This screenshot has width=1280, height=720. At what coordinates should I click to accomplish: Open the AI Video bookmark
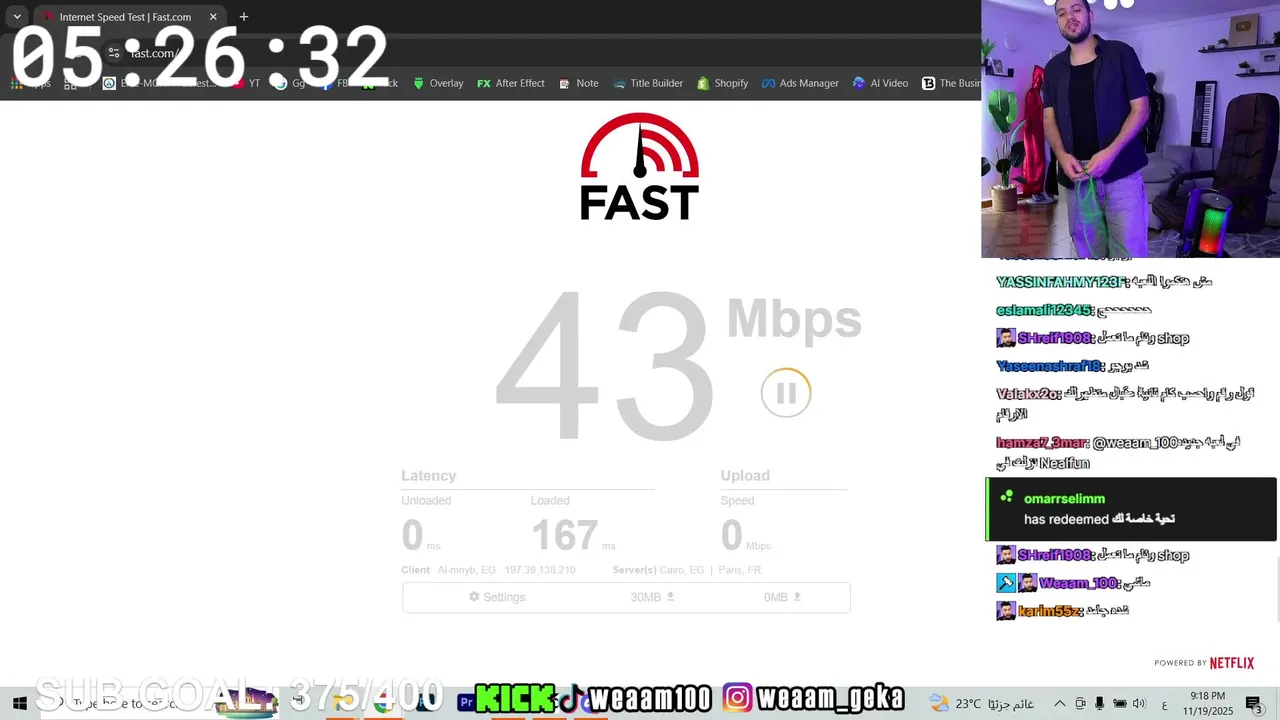(x=880, y=83)
